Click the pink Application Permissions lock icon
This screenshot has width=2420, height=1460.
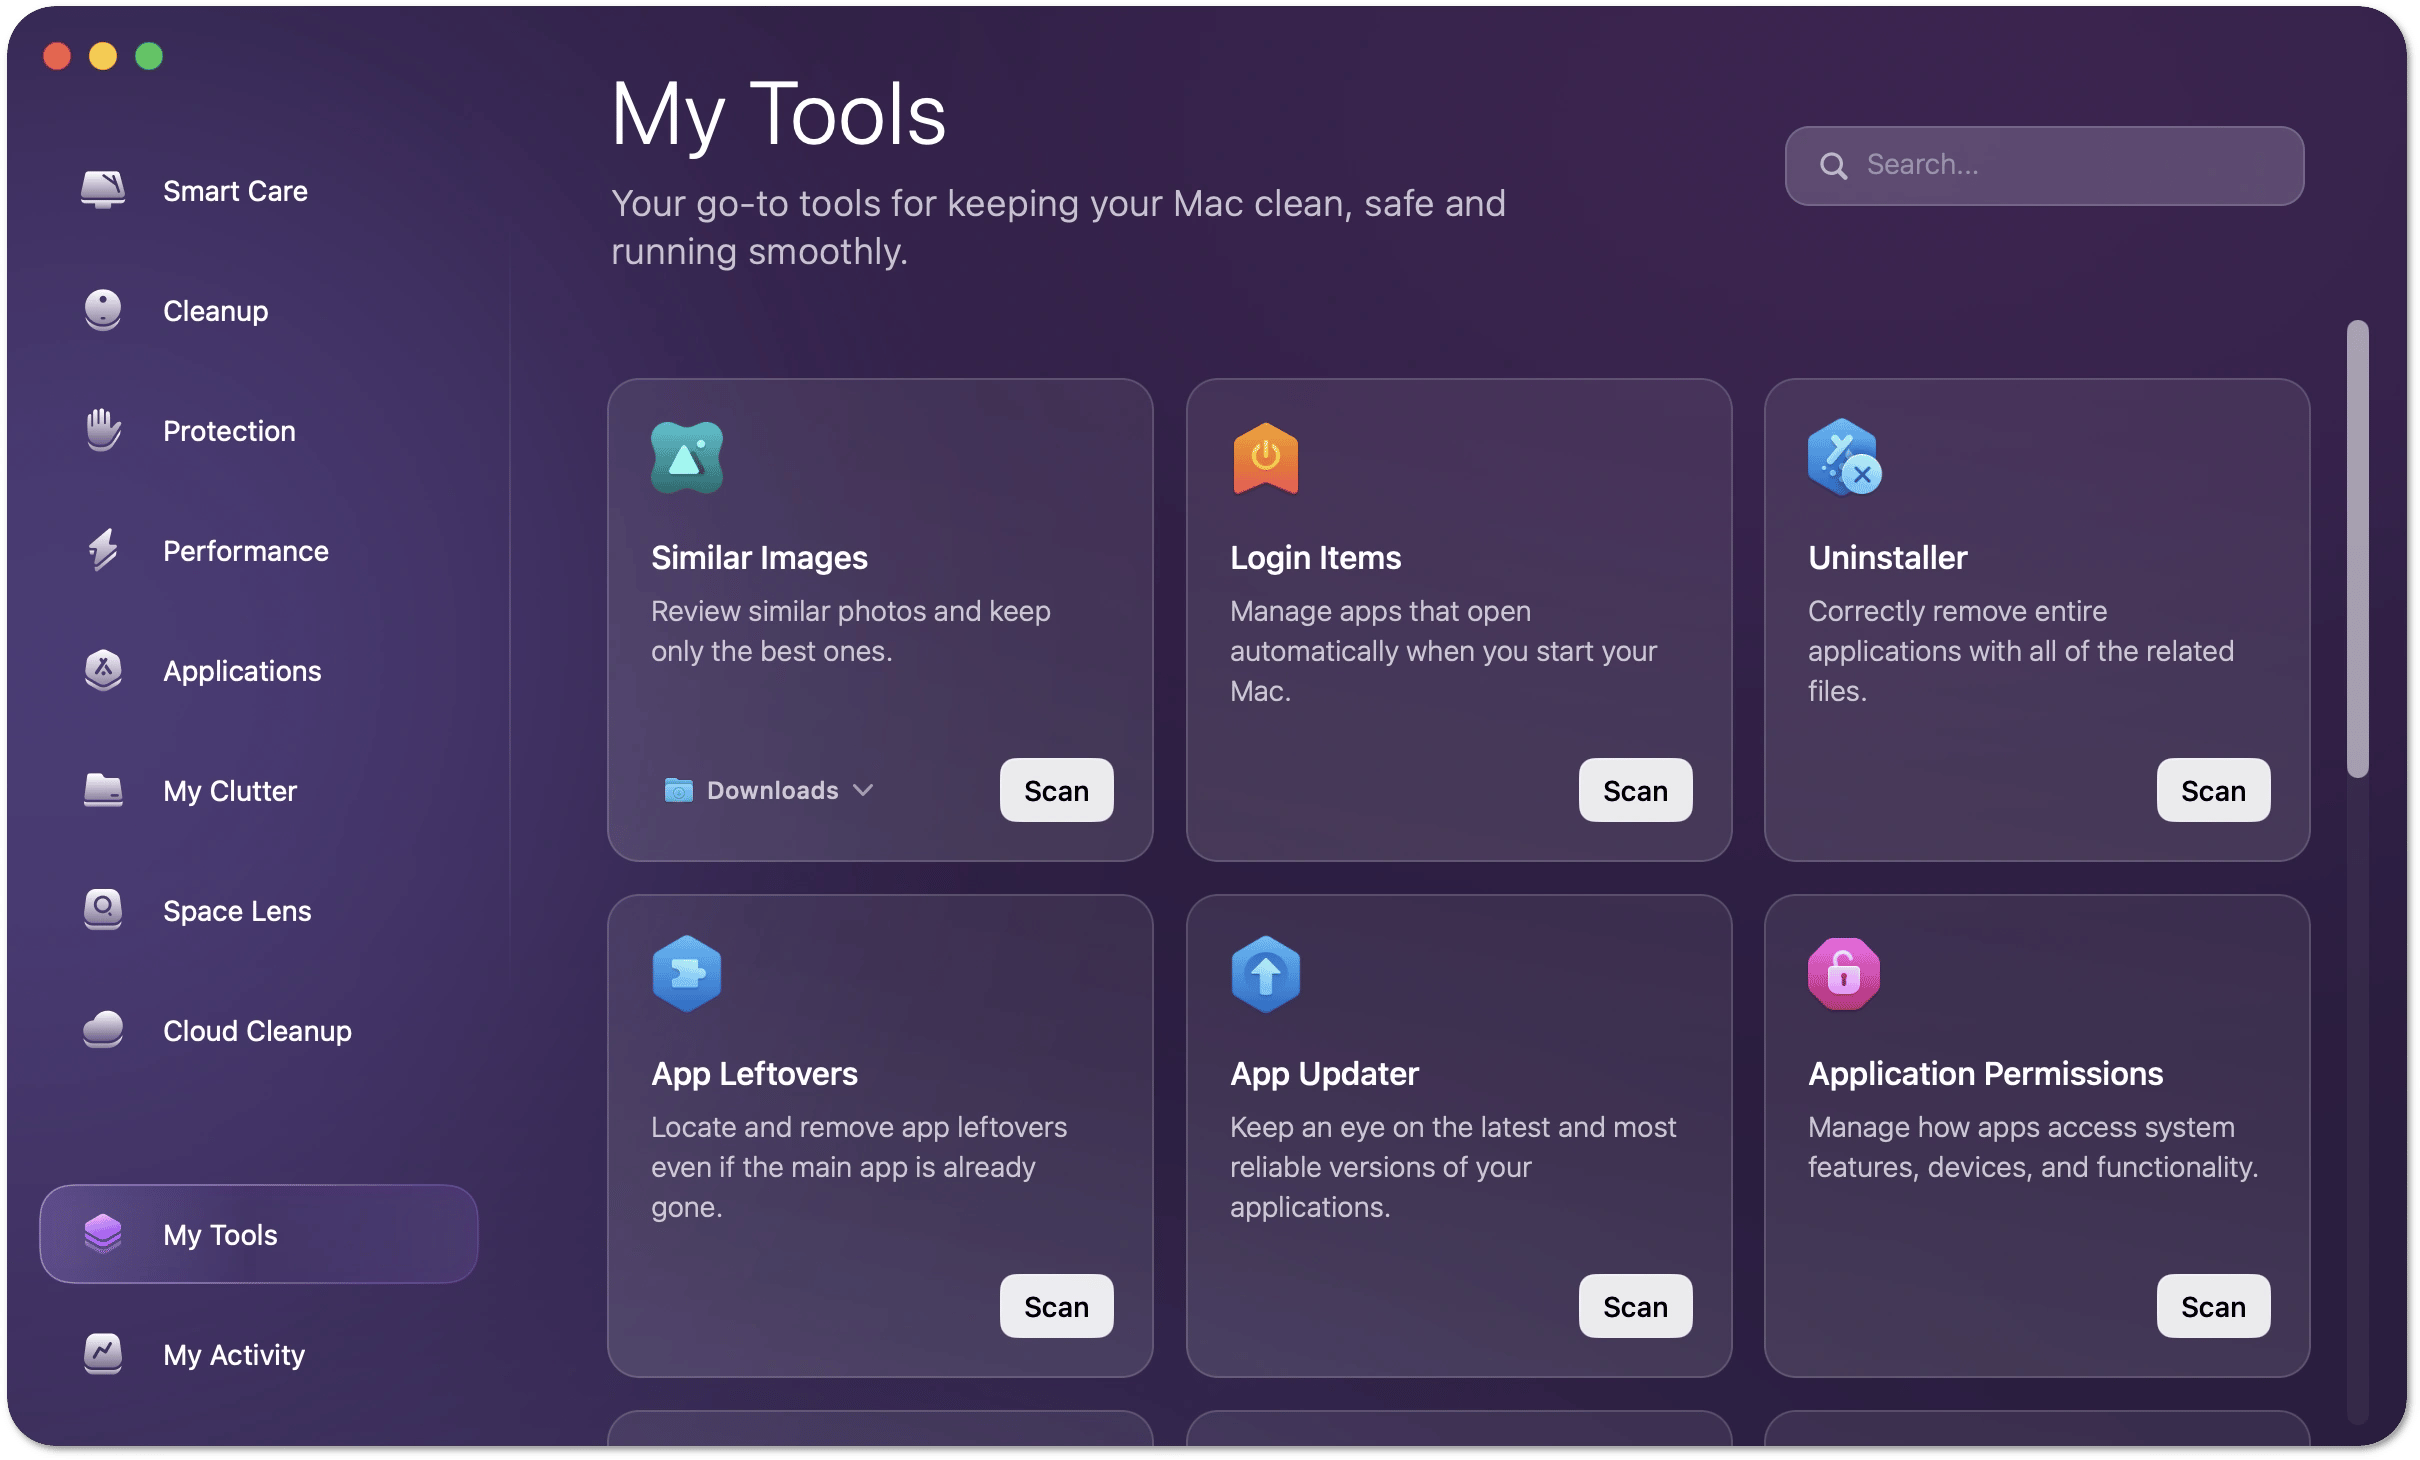click(1843, 973)
